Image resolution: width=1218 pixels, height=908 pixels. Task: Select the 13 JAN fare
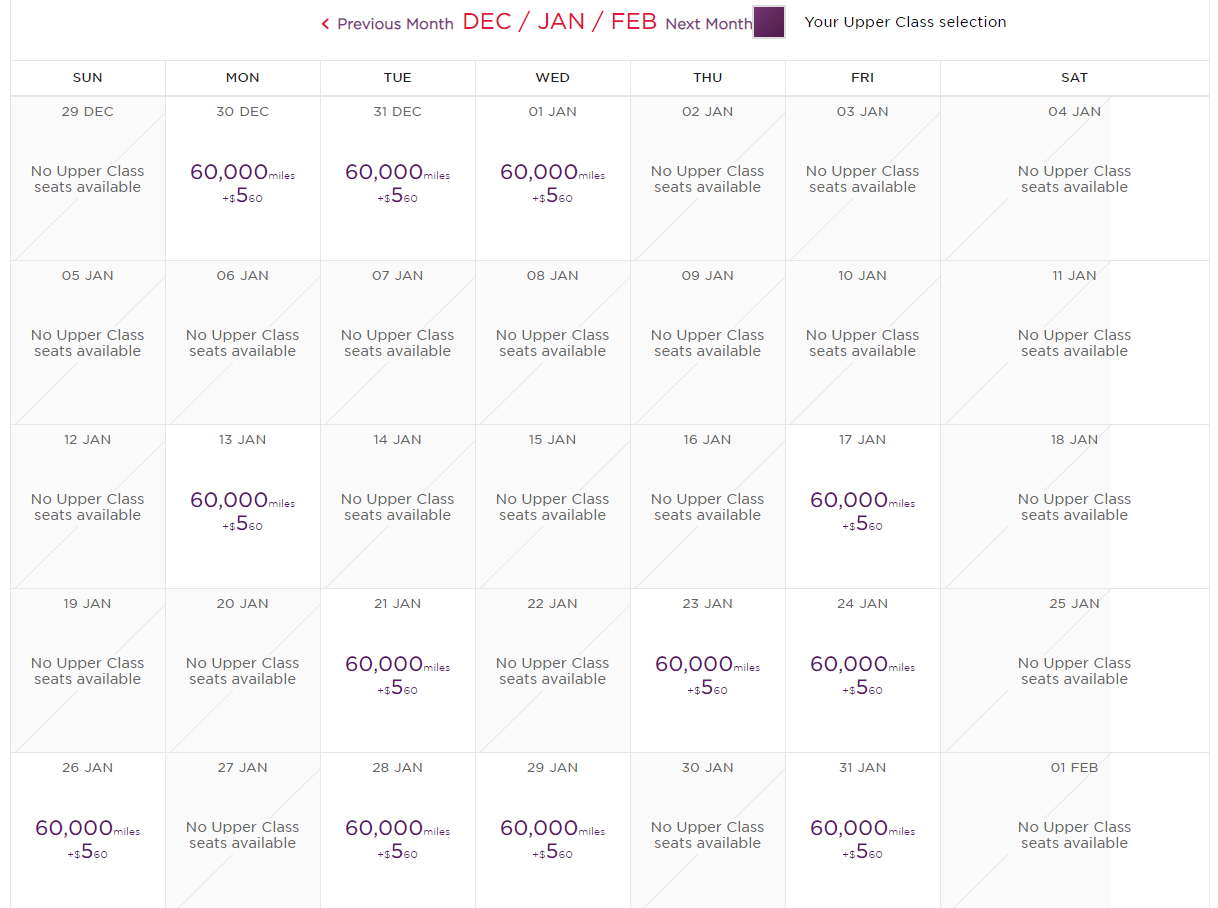243,508
